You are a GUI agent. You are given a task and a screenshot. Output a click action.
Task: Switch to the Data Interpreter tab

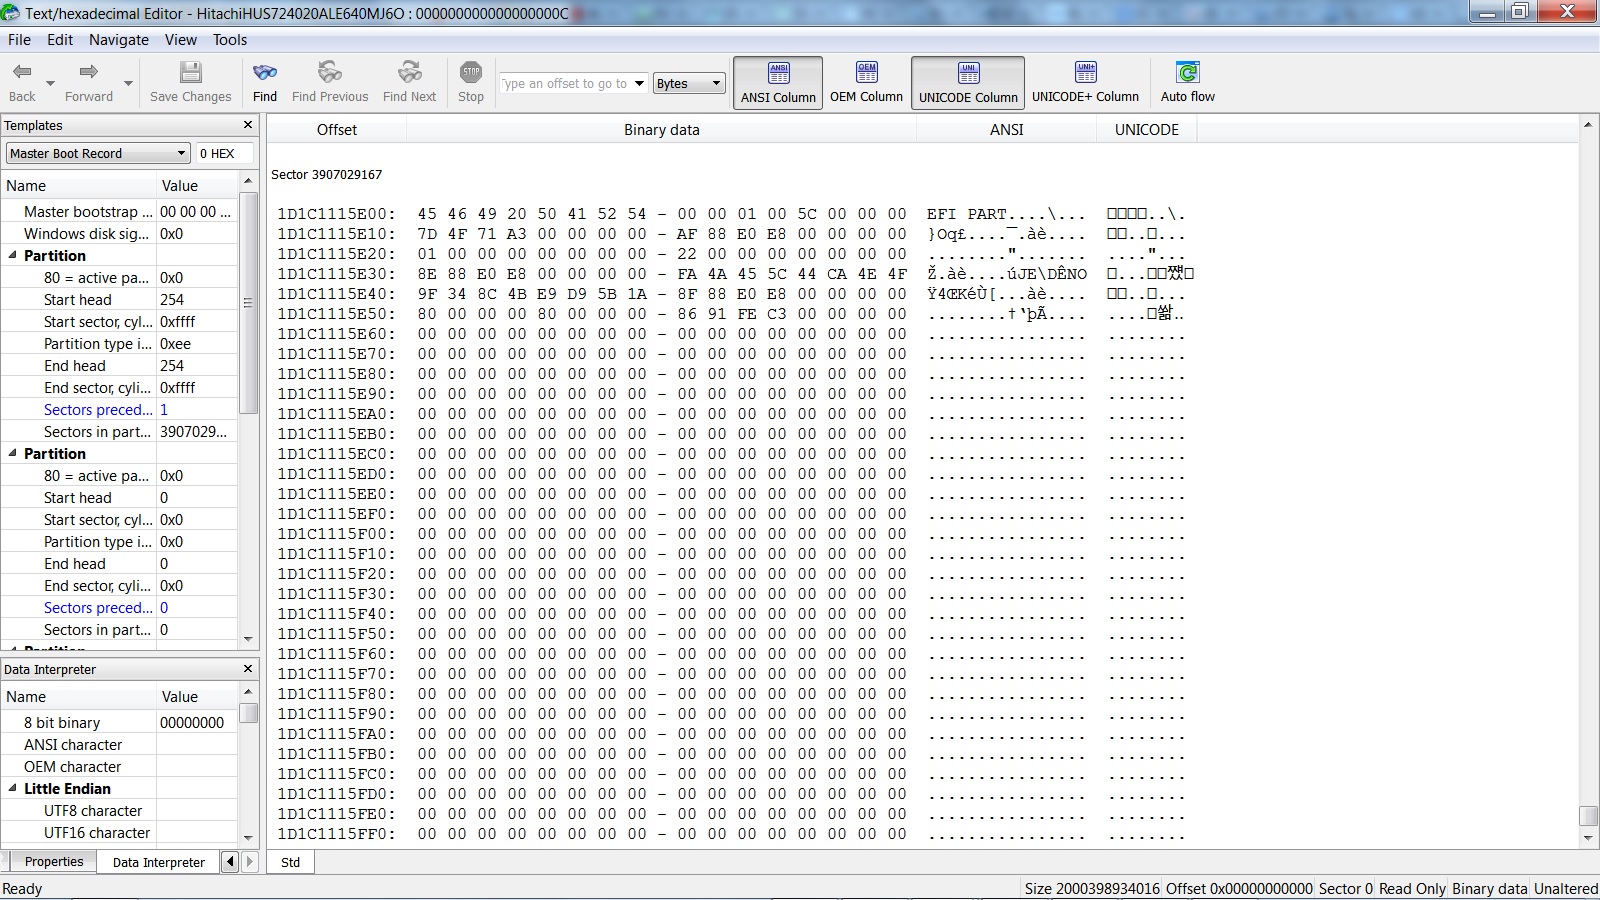[x=158, y=862]
